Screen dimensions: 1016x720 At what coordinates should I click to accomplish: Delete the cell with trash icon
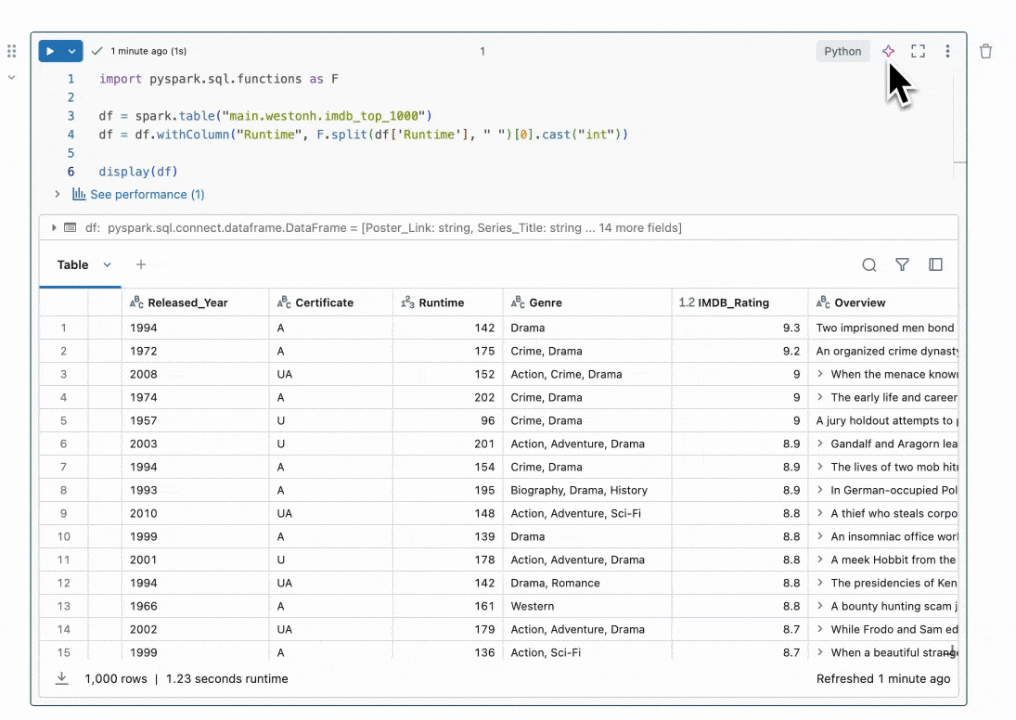986,51
